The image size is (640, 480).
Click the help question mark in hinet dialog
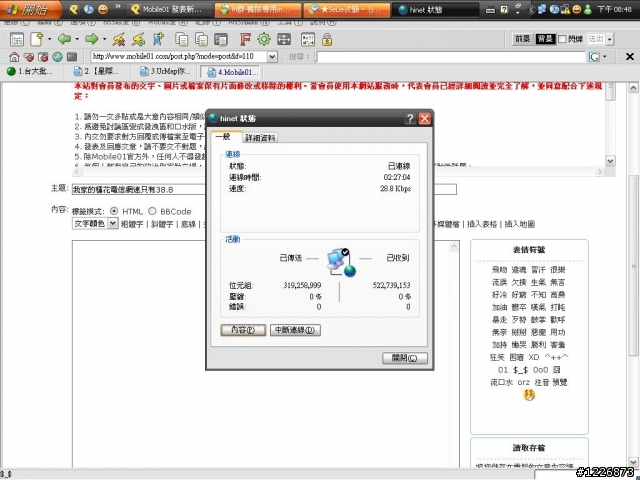[x=409, y=118]
